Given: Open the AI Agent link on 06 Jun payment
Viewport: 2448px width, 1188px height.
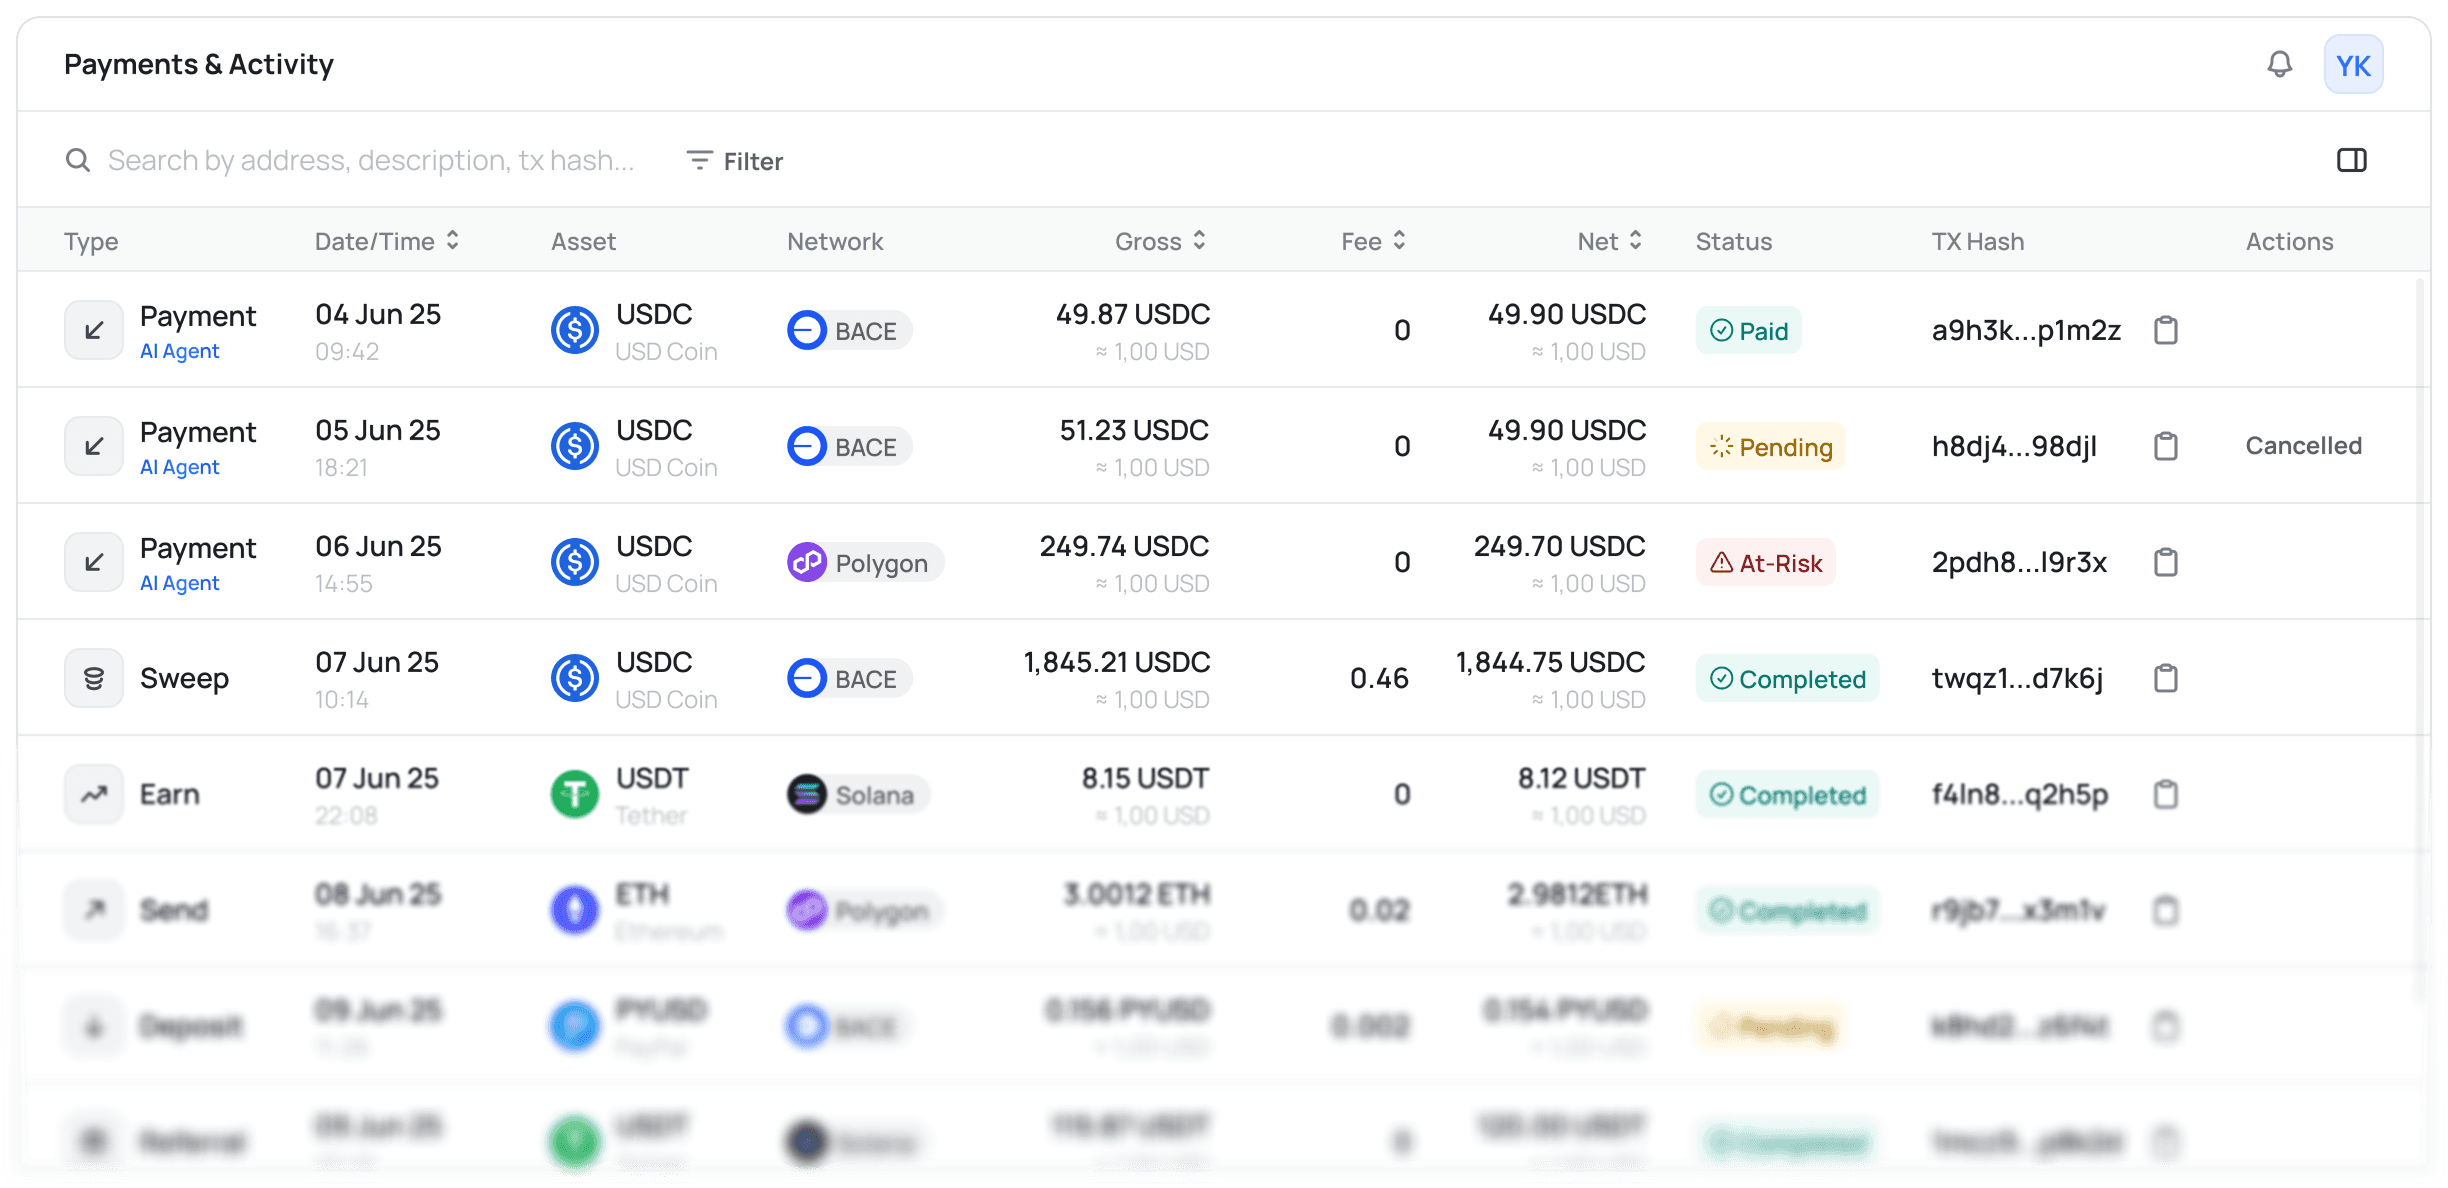Looking at the screenshot, I should pyautogui.click(x=179, y=583).
